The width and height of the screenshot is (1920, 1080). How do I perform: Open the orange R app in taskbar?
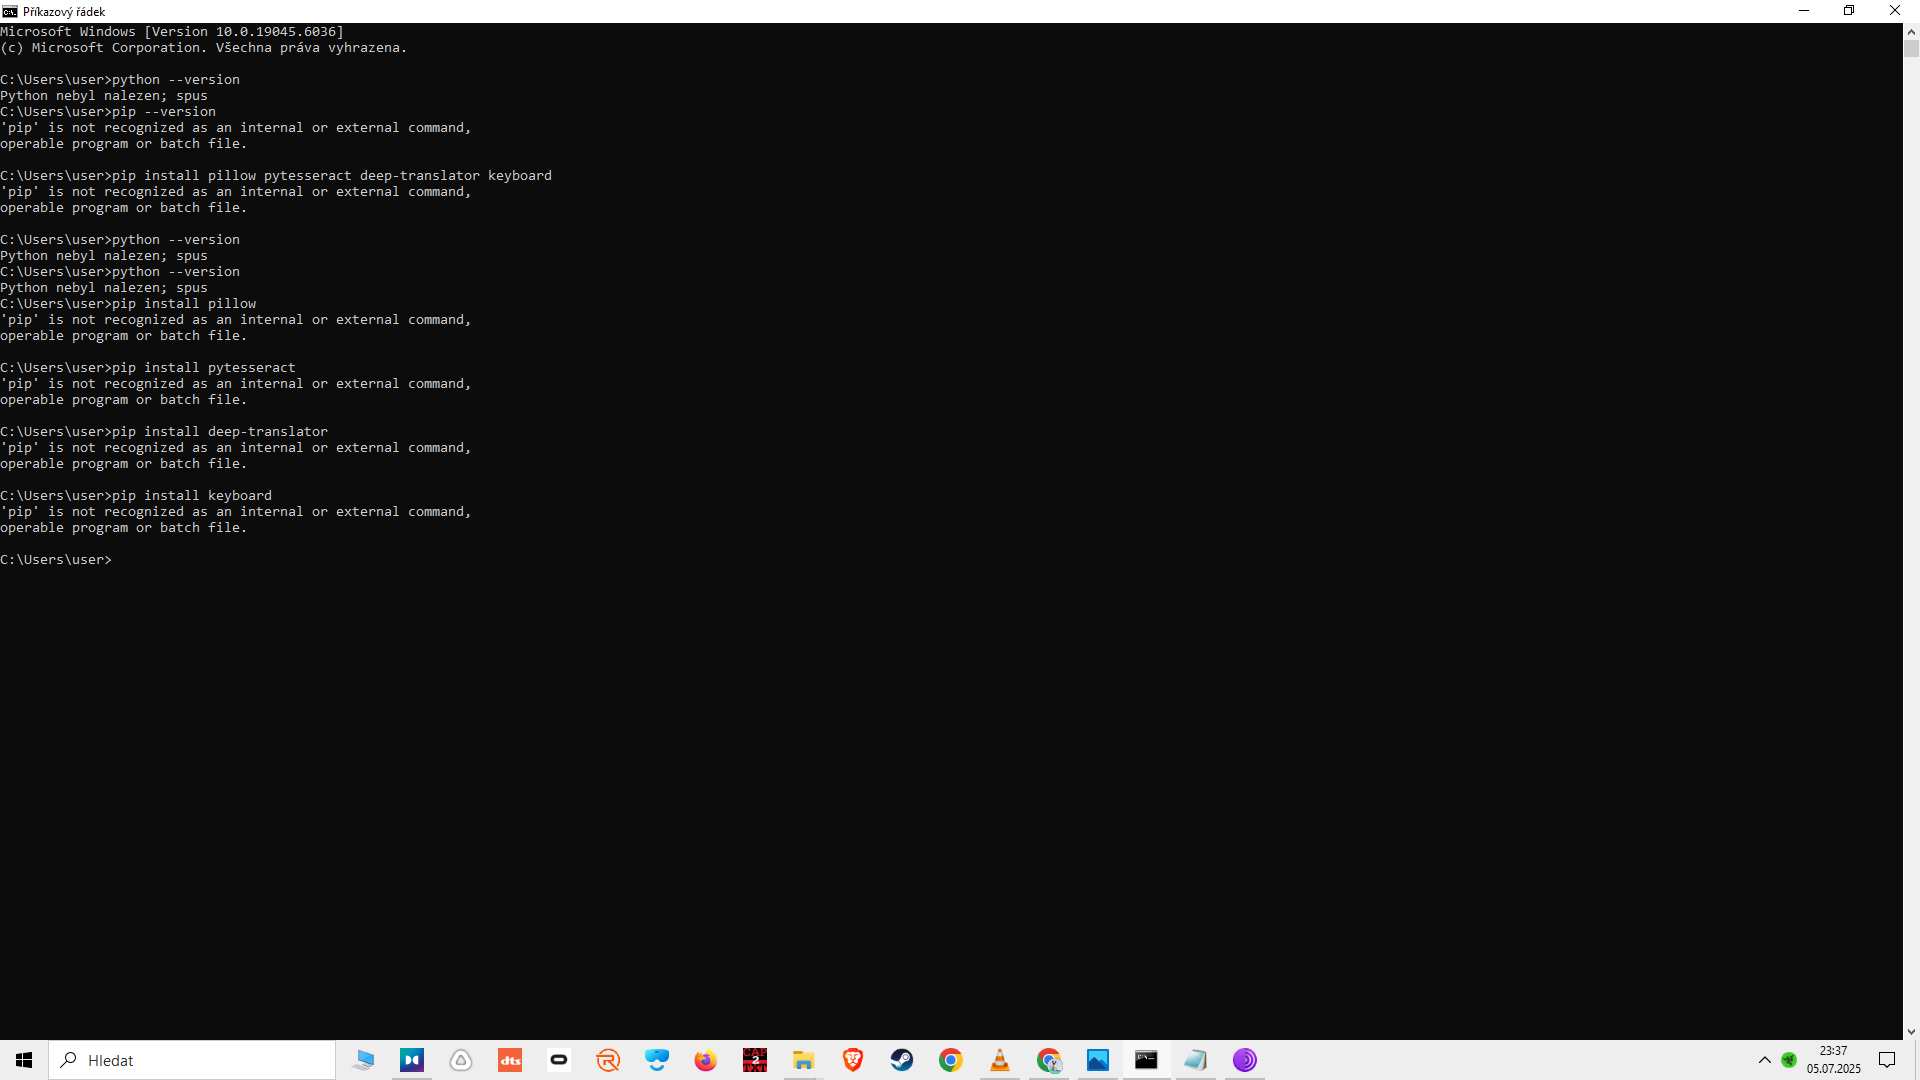point(608,1060)
